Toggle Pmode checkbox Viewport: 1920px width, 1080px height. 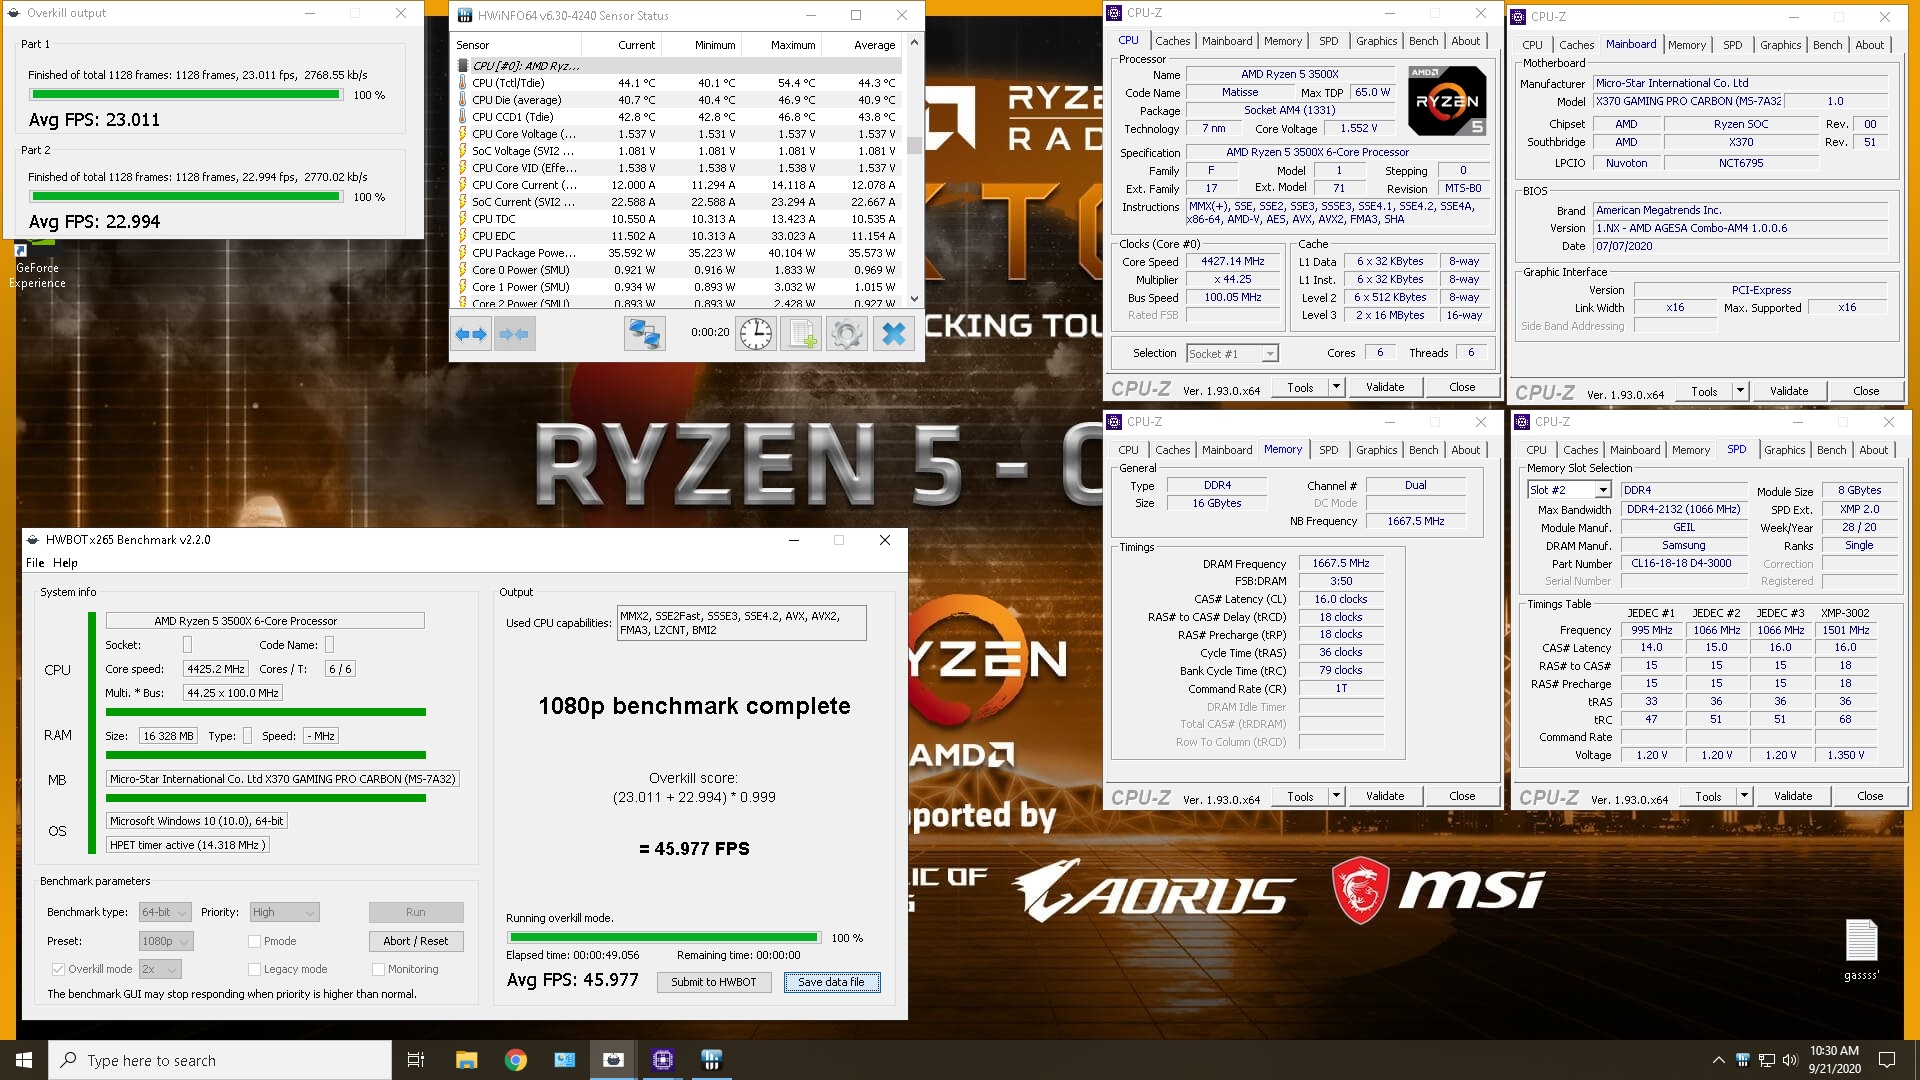(254, 941)
